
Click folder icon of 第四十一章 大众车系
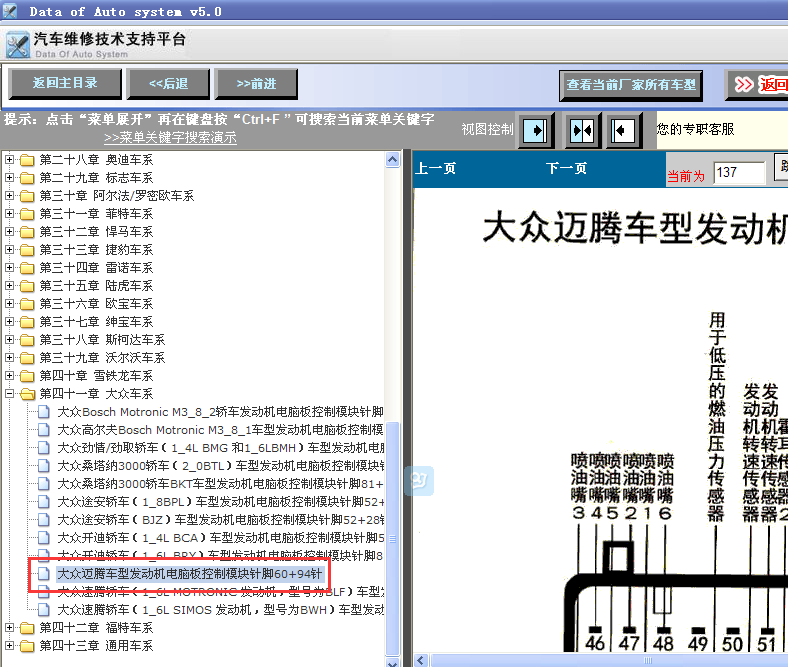[x=27, y=394]
